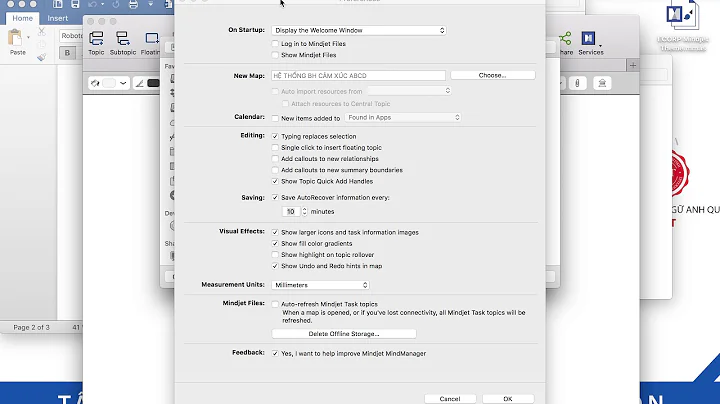Screen dimensions: 720x404
Task: Uncheck Typing replaces selection
Action: click(275, 136)
